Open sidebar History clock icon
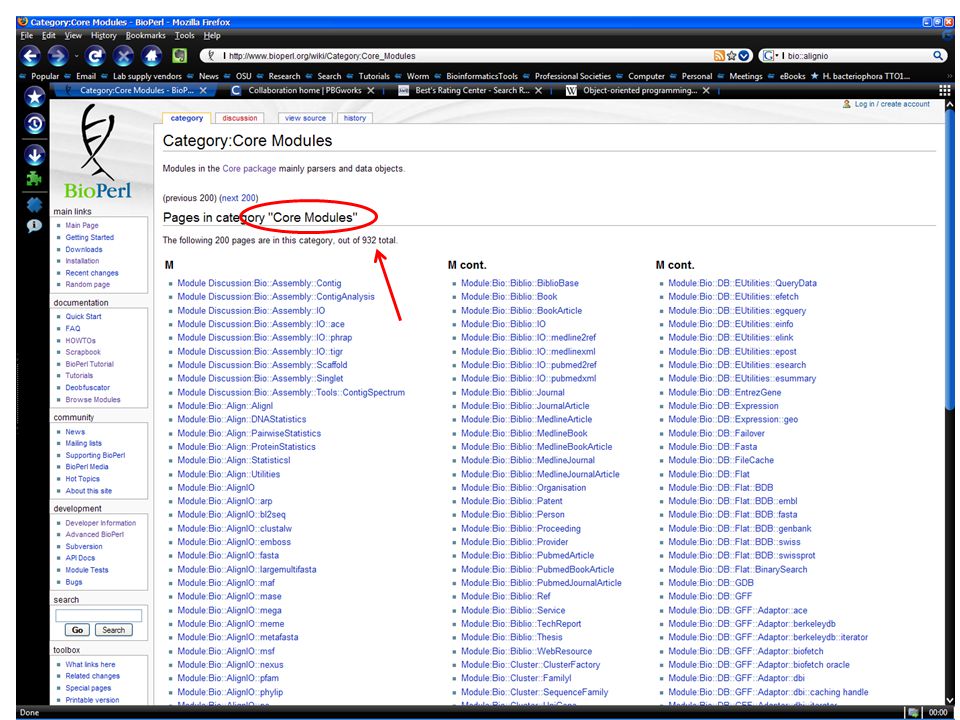 [x=35, y=124]
